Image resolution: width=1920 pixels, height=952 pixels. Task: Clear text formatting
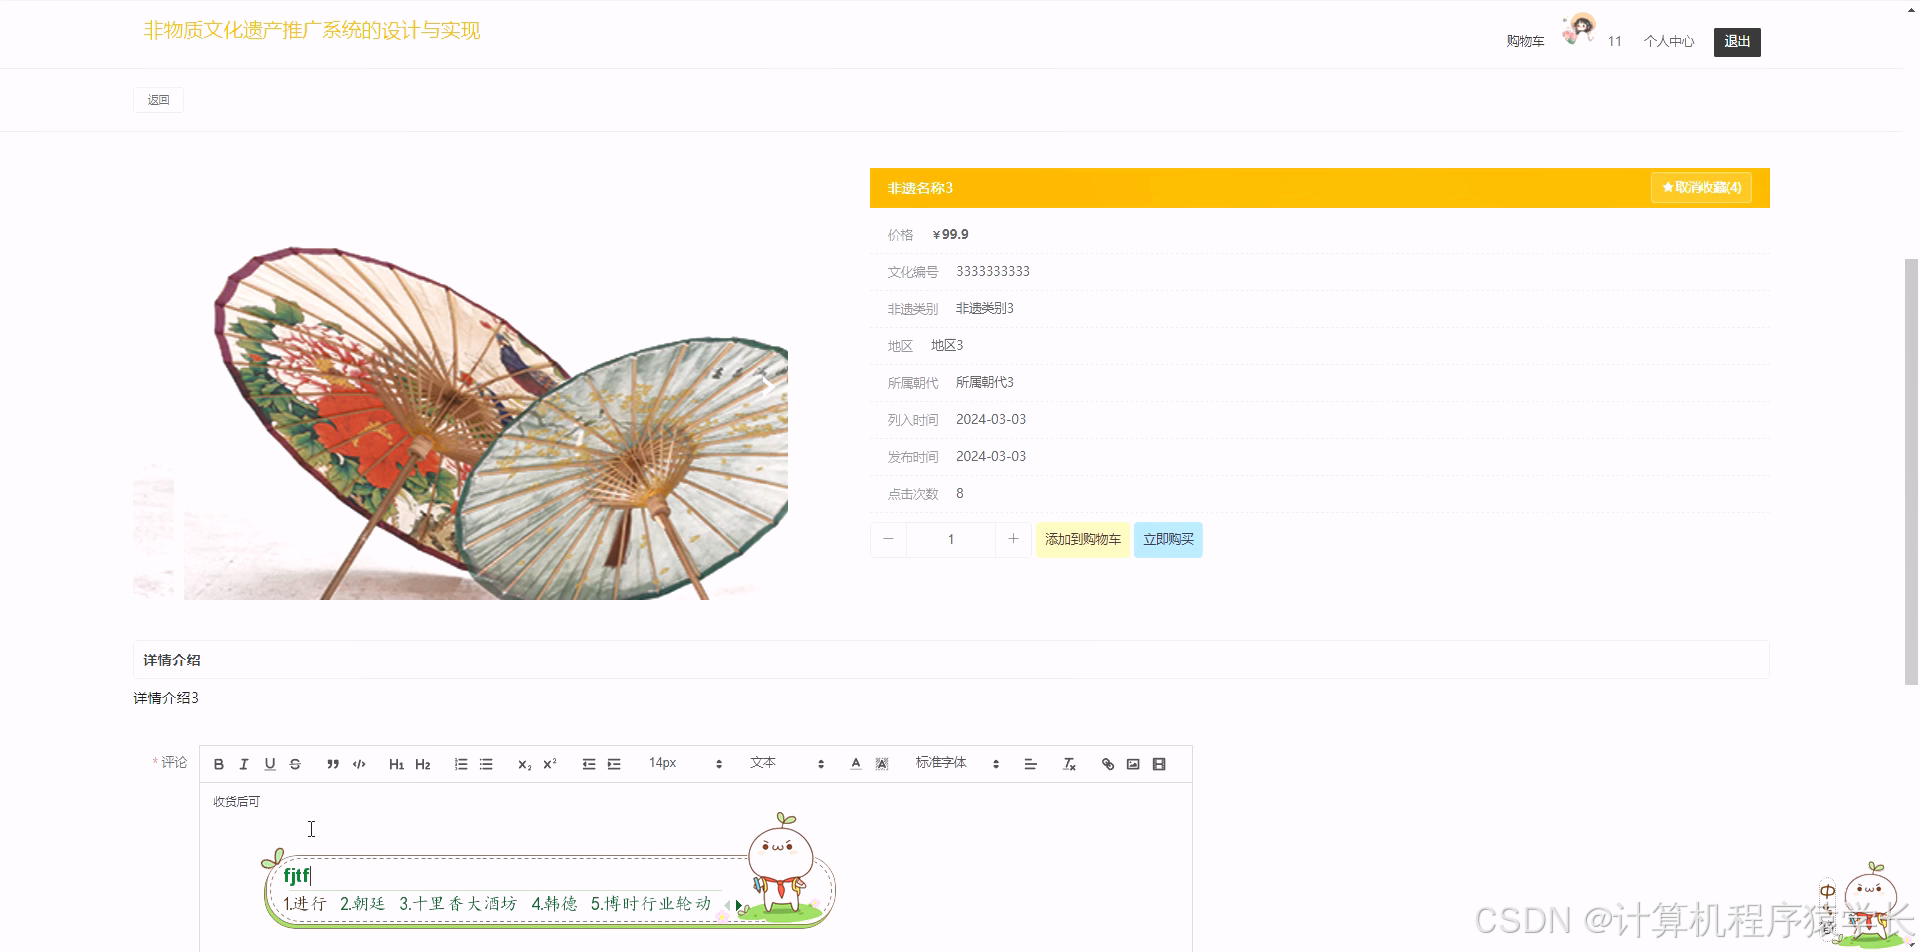(1069, 764)
